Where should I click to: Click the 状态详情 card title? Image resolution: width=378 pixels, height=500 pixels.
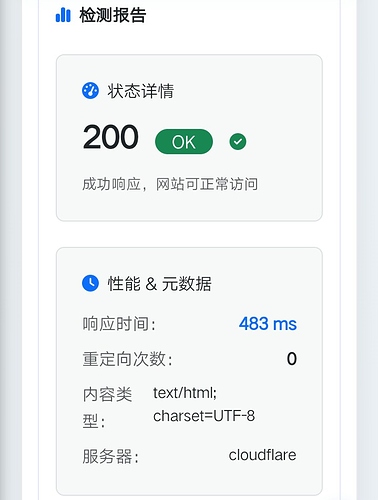point(141,91)
